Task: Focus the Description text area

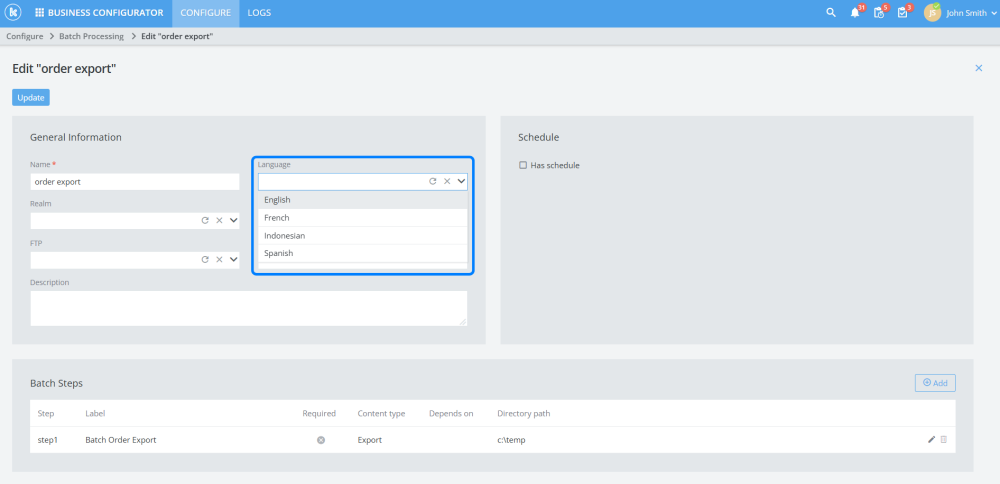Action: (x=249, y=308)
